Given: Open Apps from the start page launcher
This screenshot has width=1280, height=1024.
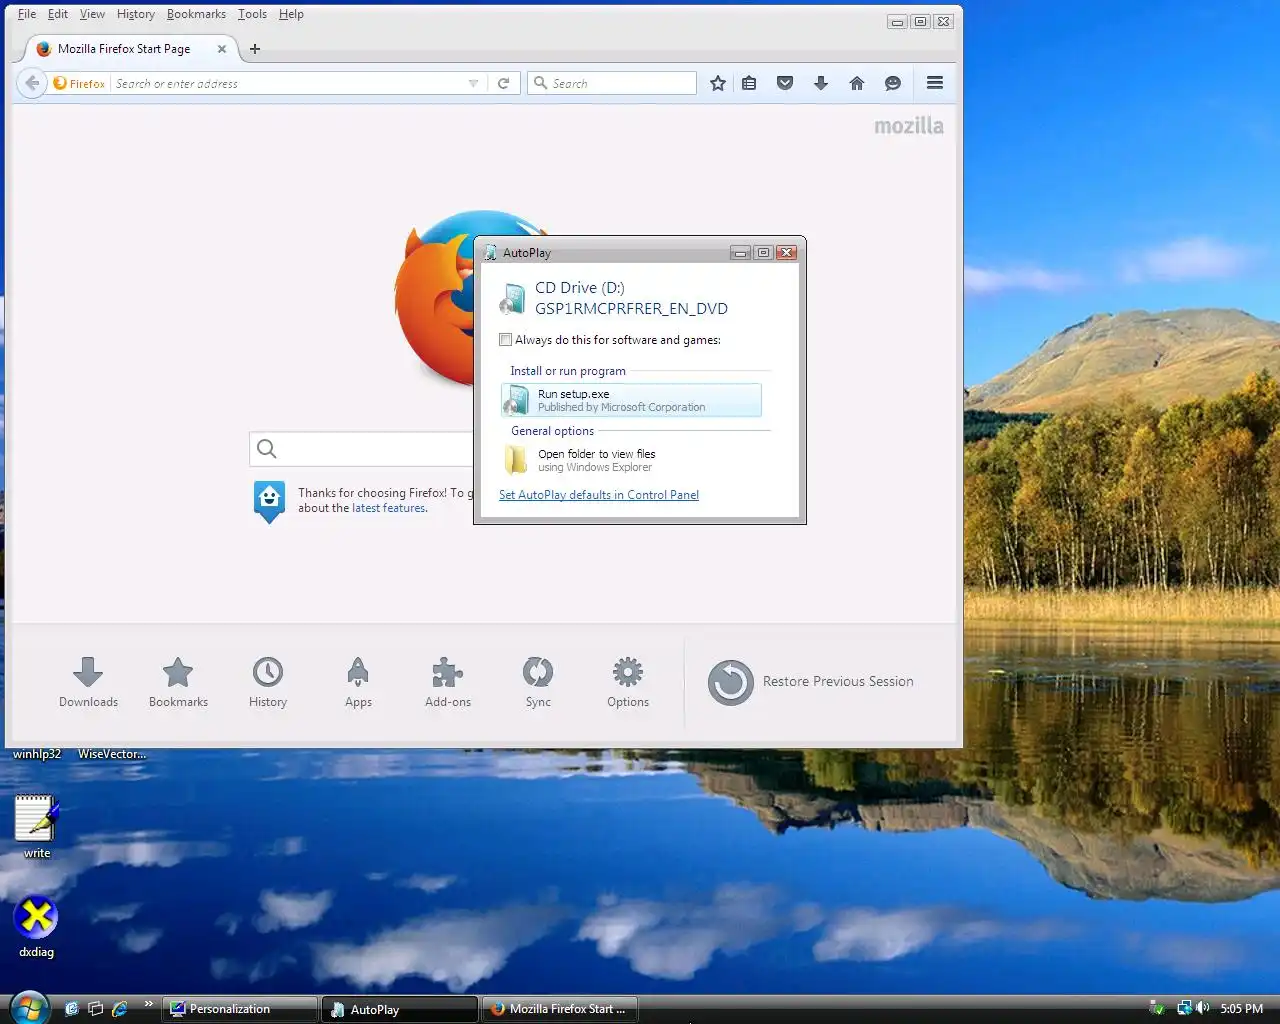Looking at the screenshot, I should (x=358, y=682).
